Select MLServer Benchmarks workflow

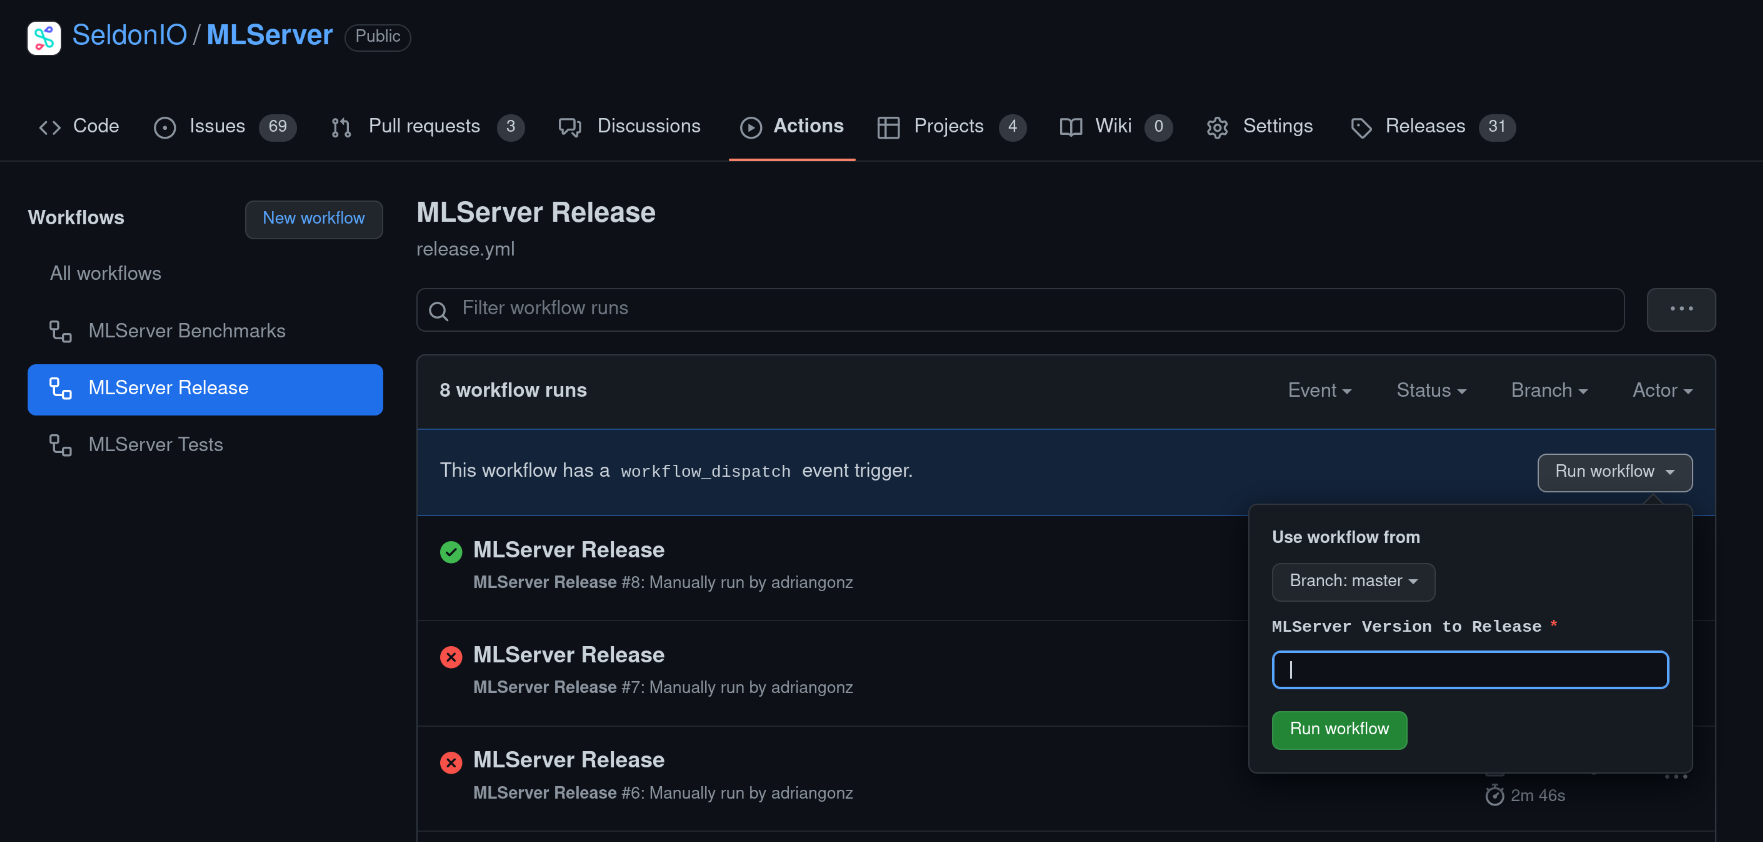(x=205, y=331)
